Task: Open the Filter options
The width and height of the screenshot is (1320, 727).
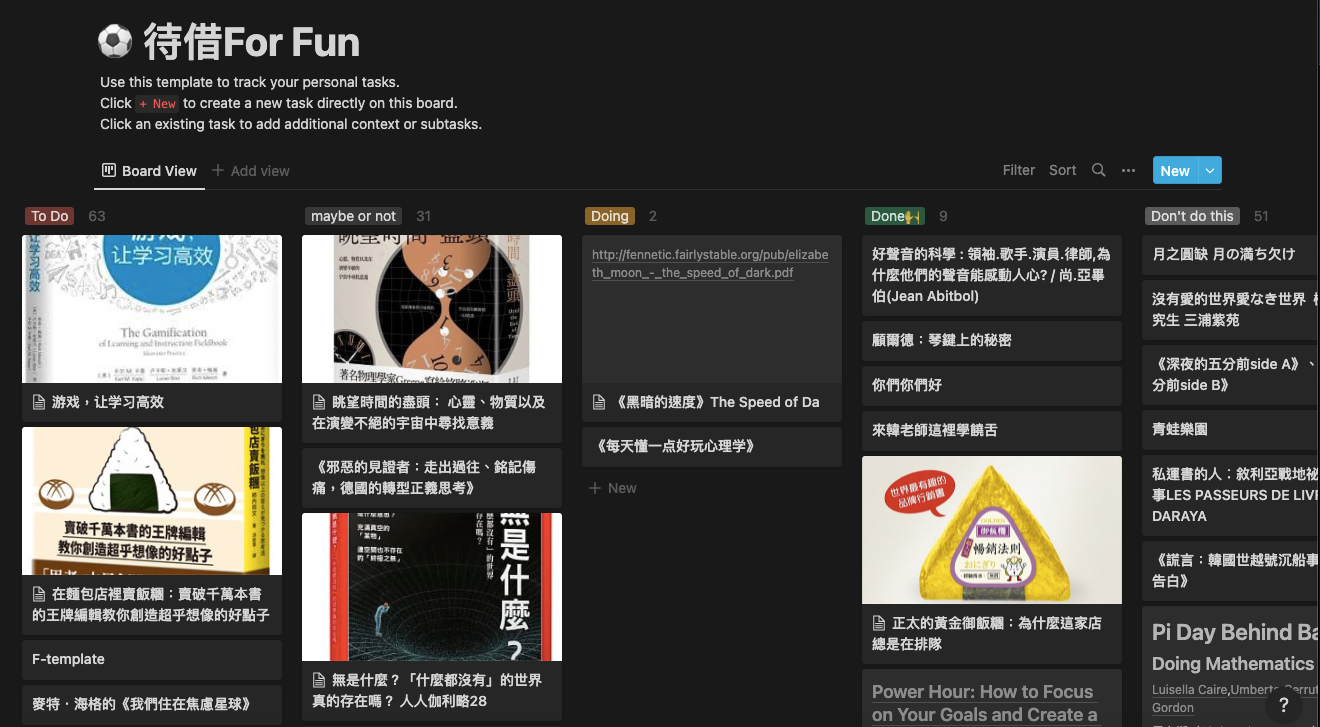Action: (1018, 170)
